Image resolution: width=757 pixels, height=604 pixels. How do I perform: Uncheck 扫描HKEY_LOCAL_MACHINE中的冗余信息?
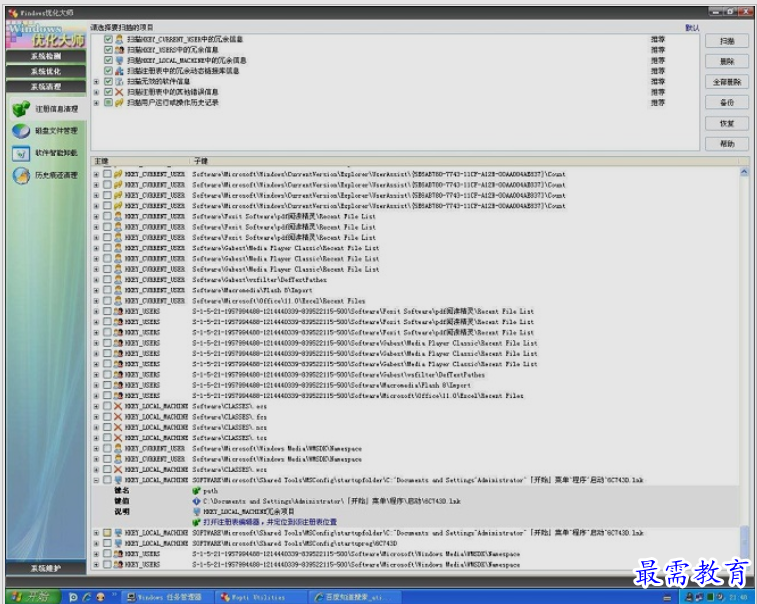tap(108, 60)
